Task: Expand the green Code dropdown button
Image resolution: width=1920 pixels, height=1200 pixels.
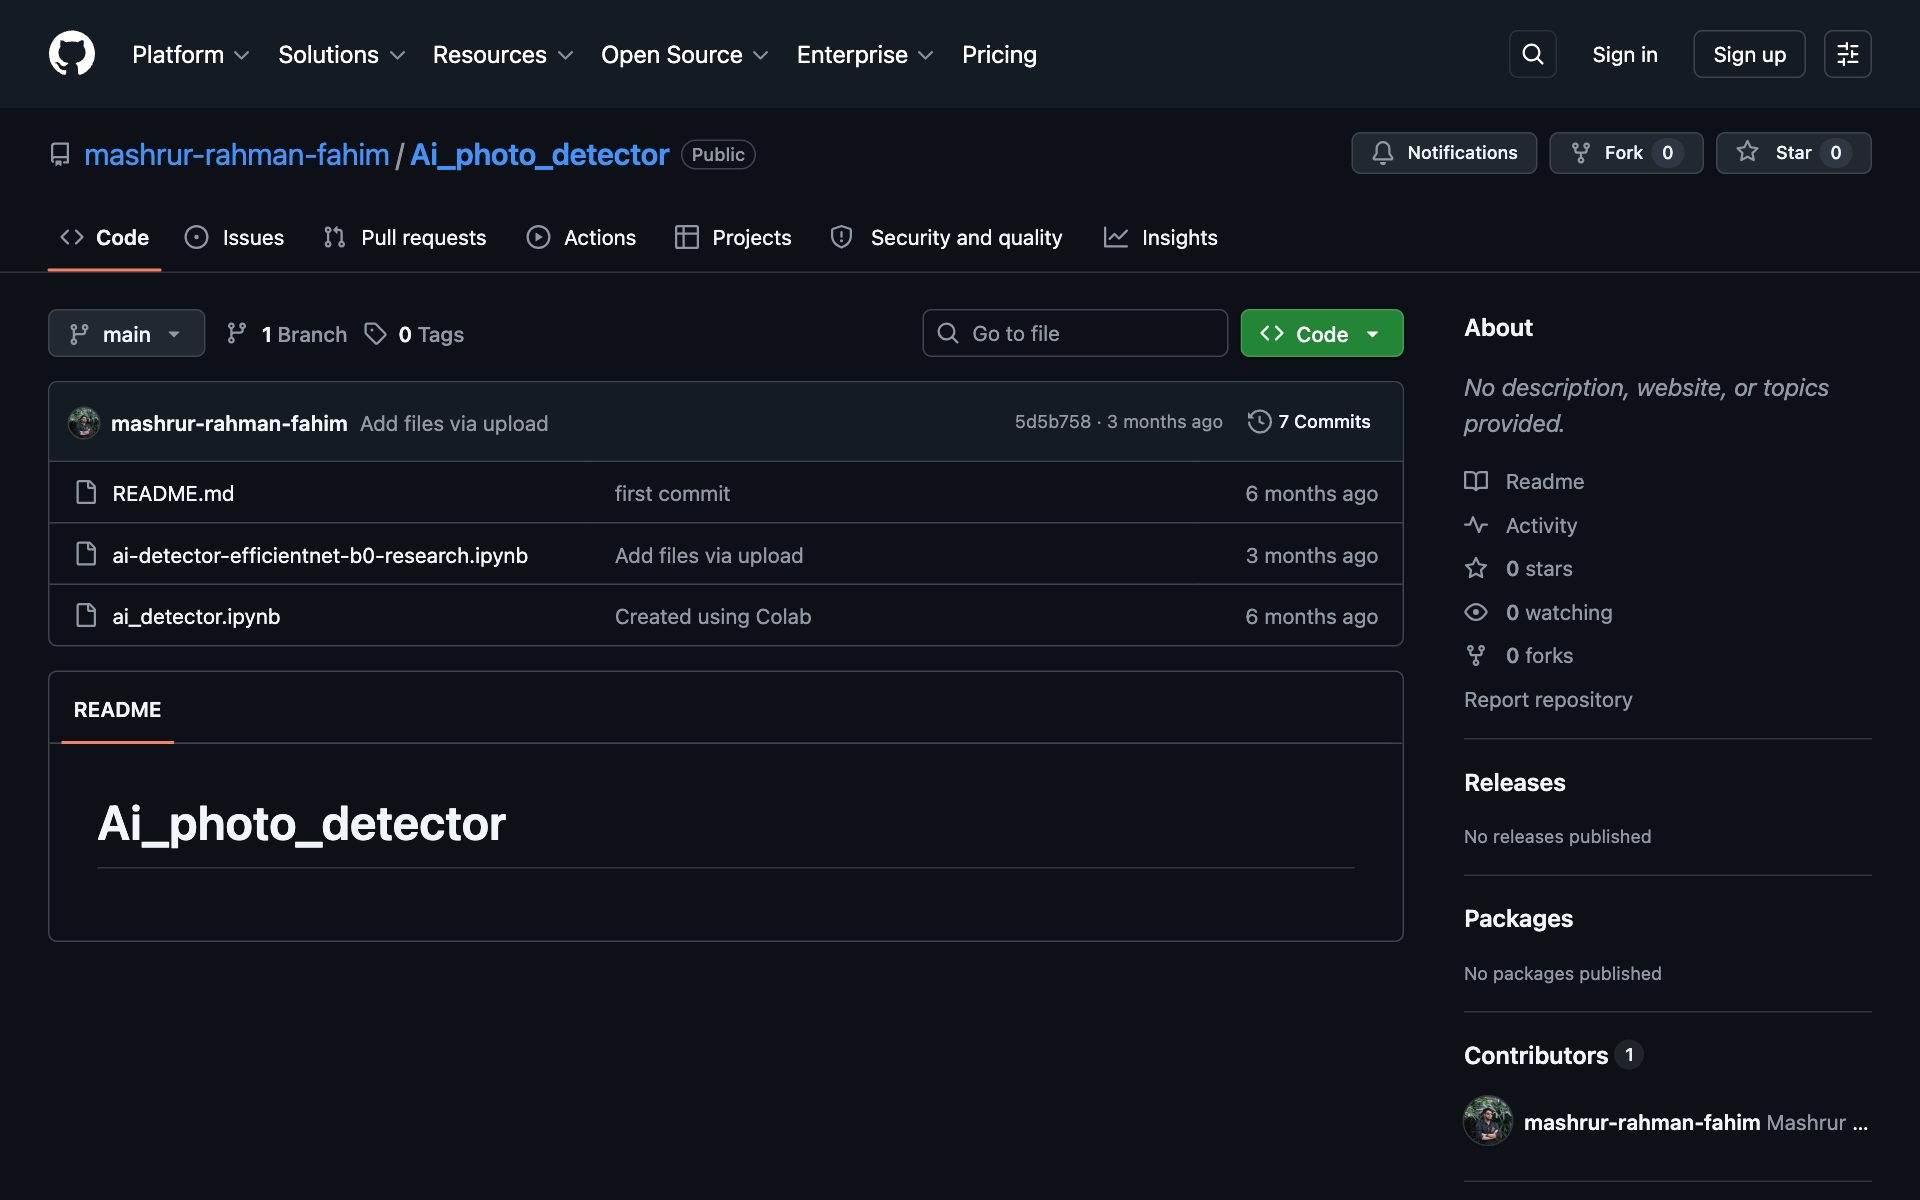Action: [1321, 334]
